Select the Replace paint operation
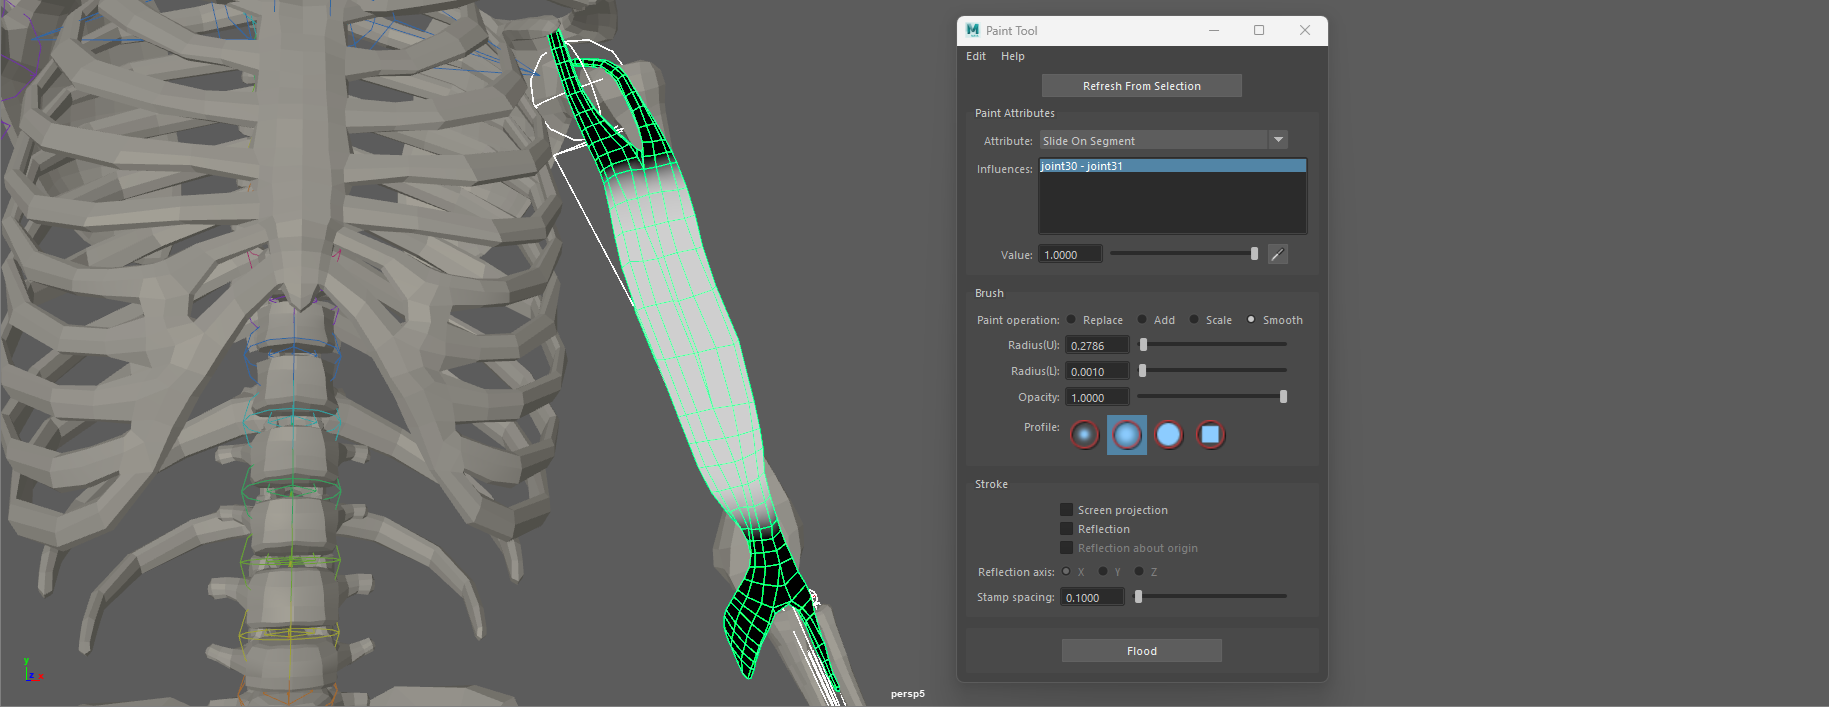The image size is (1829, 707). (x=1072, y=320)
